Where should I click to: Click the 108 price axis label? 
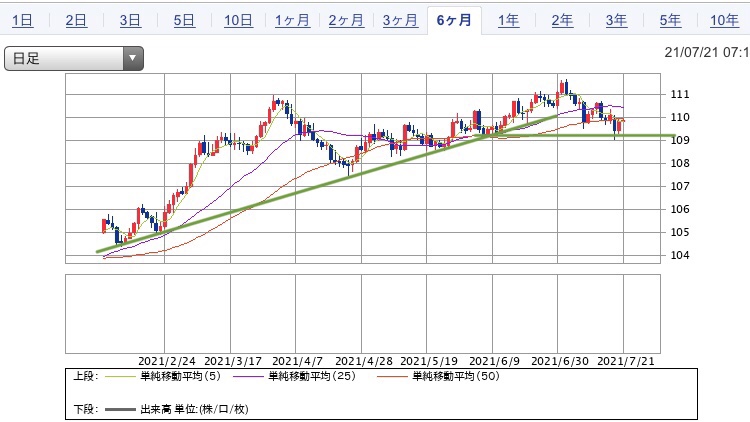(680, 163)
